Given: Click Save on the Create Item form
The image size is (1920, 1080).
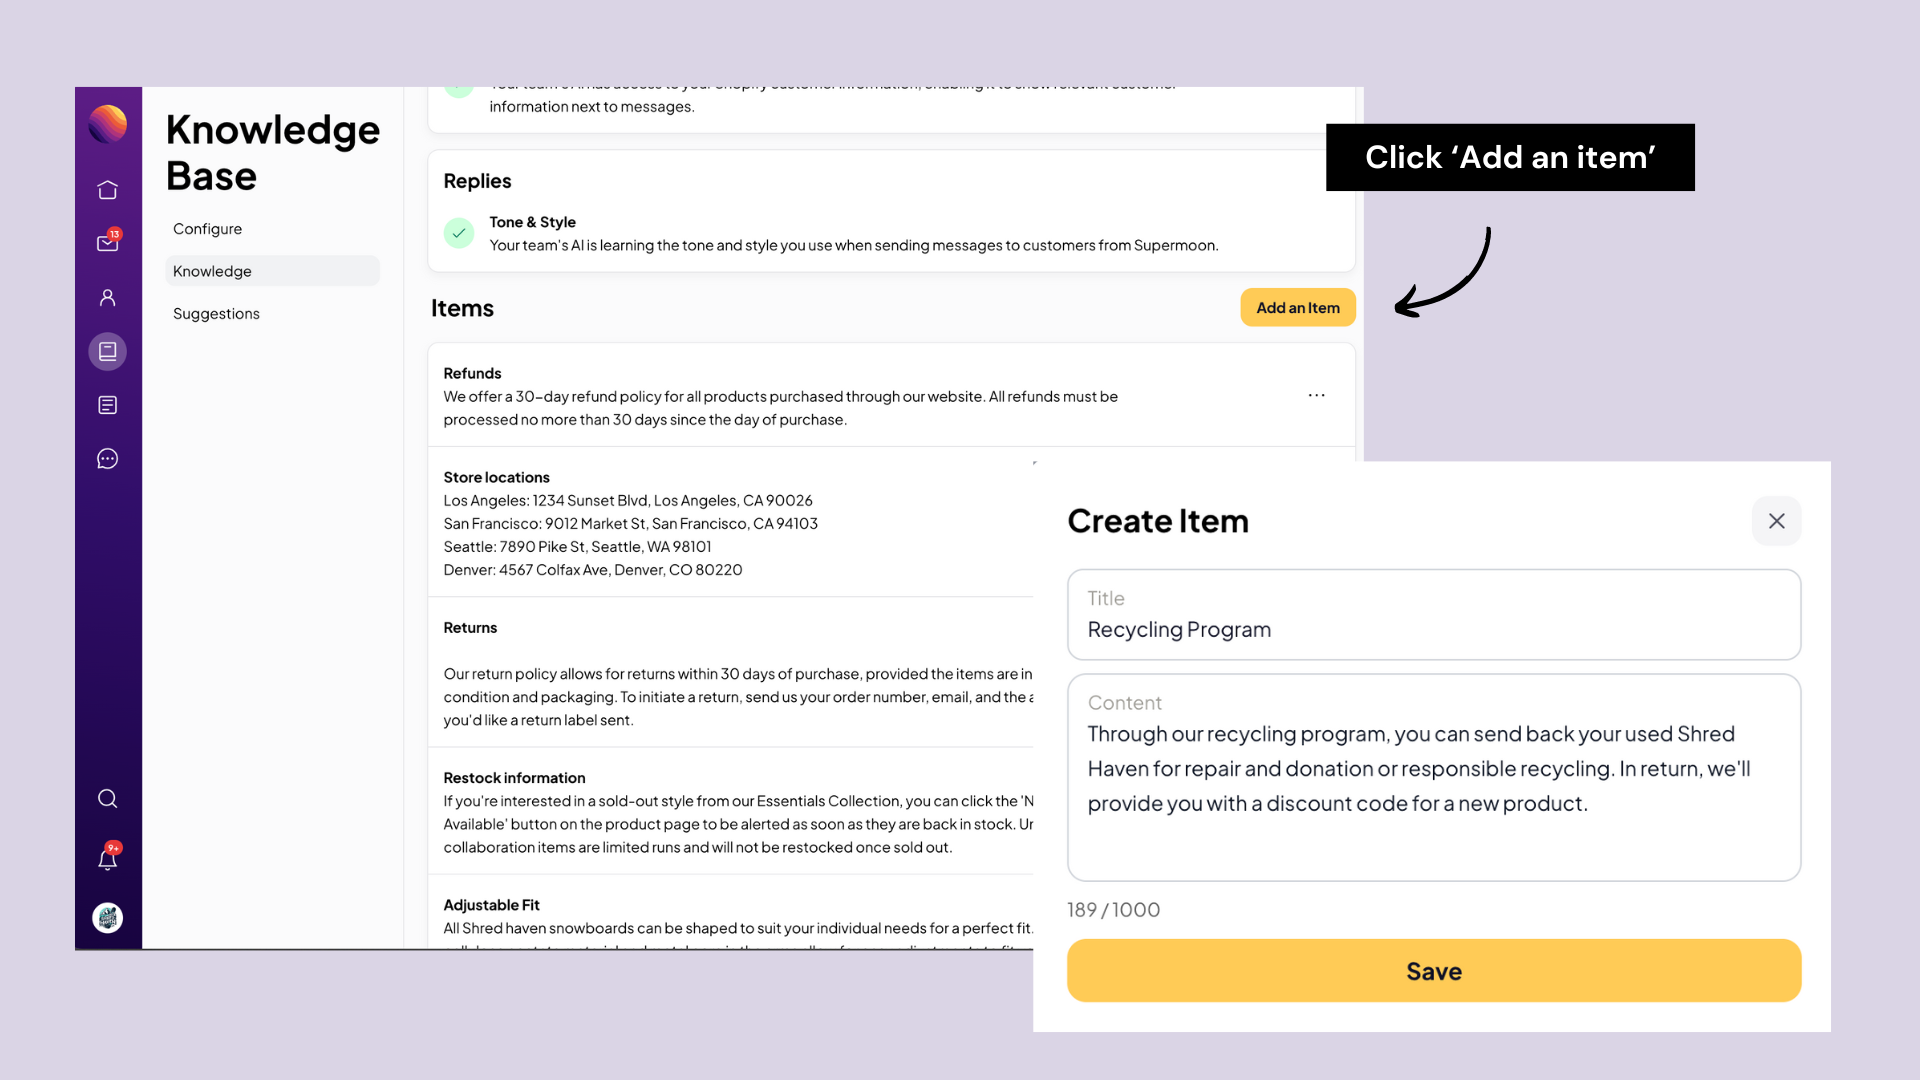Looking at the screenshot, I should click(1435, 971).
